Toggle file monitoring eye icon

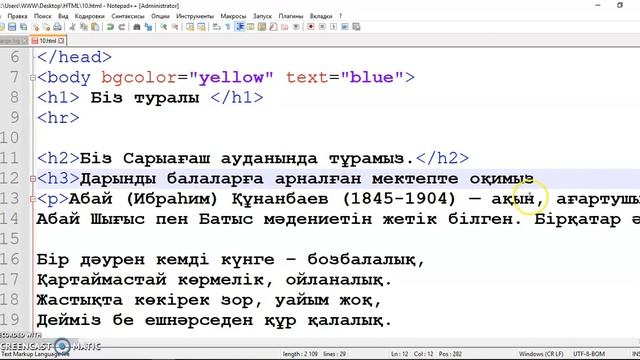point(296,27)
